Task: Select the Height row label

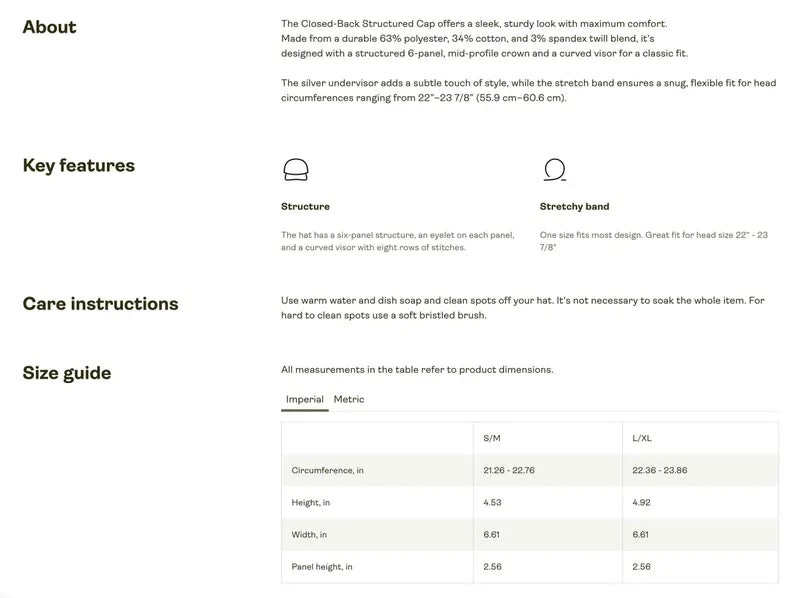Action: 311,502
